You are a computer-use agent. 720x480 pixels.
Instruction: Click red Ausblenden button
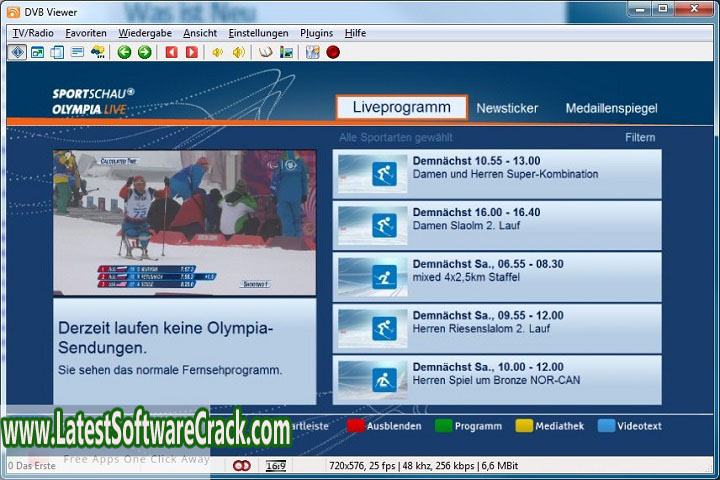pos(384,426)
